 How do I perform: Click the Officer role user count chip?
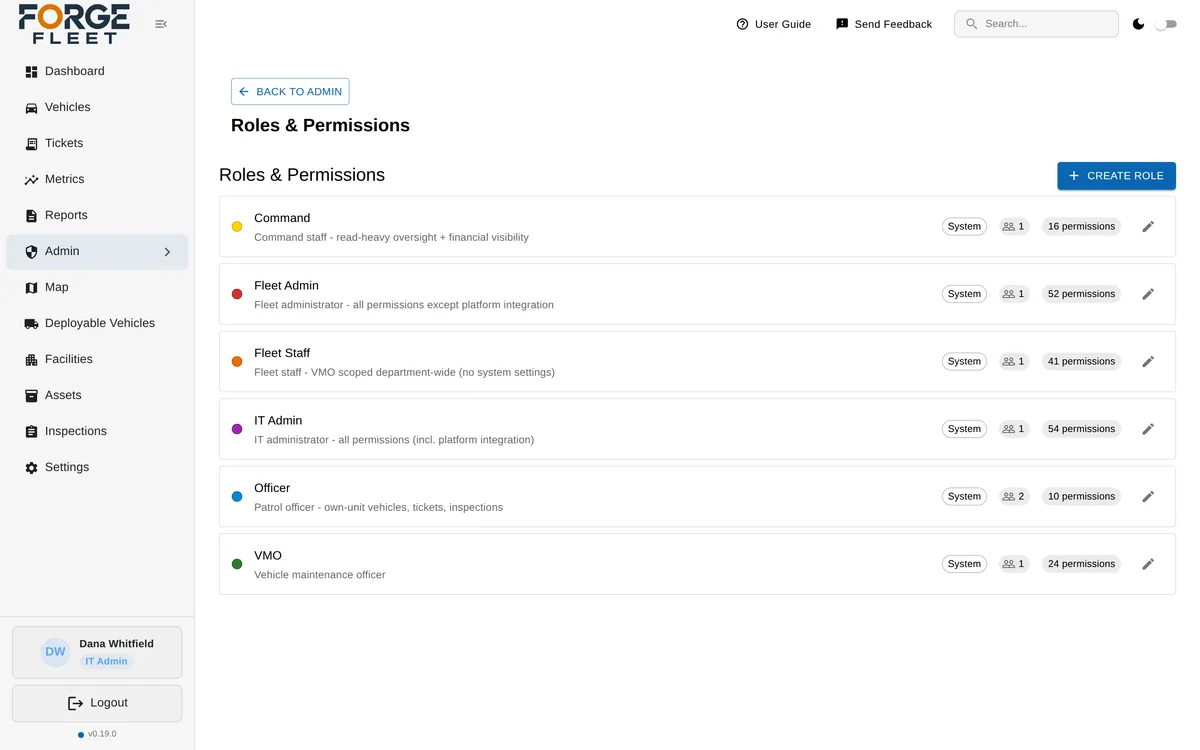coord(1014,497)
